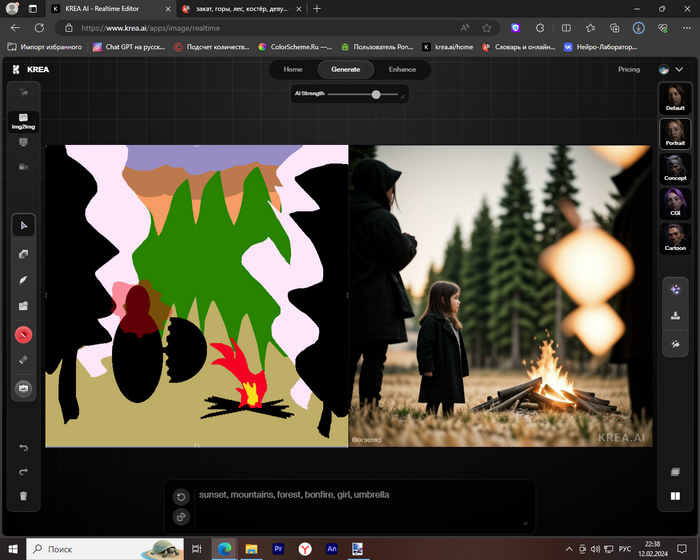Go to the Home tab
The image size is (700, 560).
[x=293, y=69]
